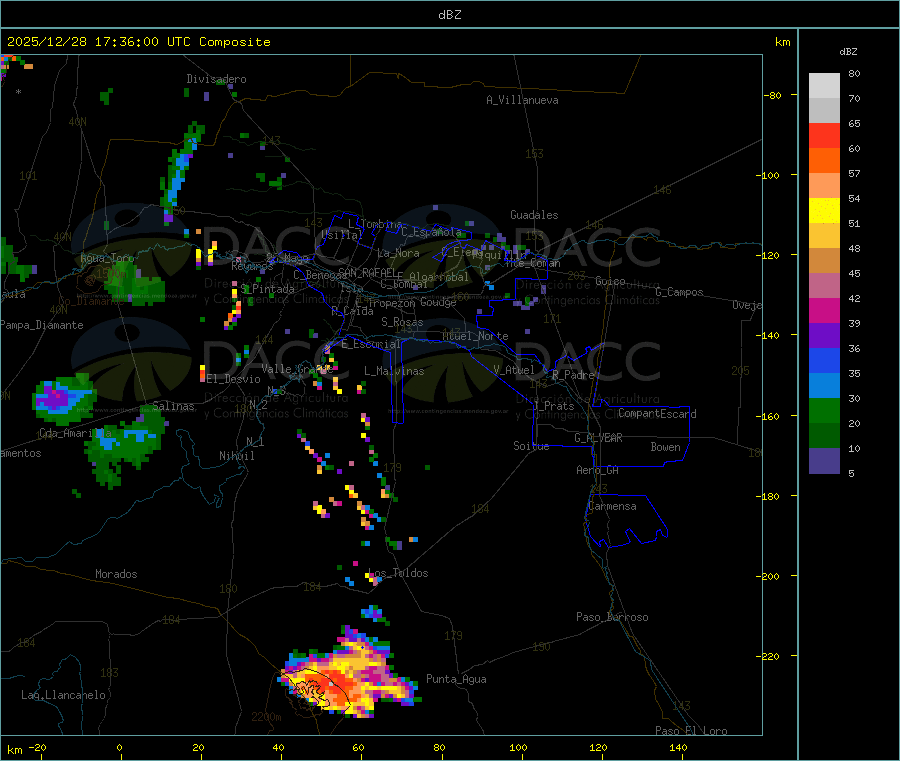Click the La_Nora location label
Screen dimensions: 900x761
(398, 253)
